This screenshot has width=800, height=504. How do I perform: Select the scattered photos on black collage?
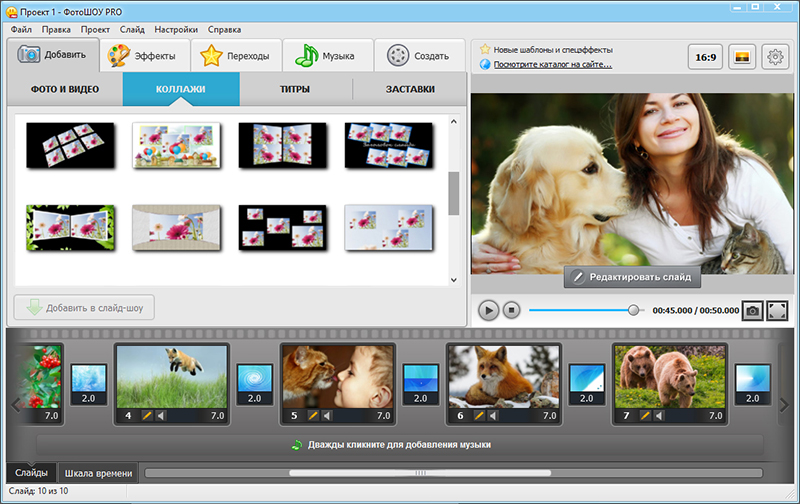282,228
